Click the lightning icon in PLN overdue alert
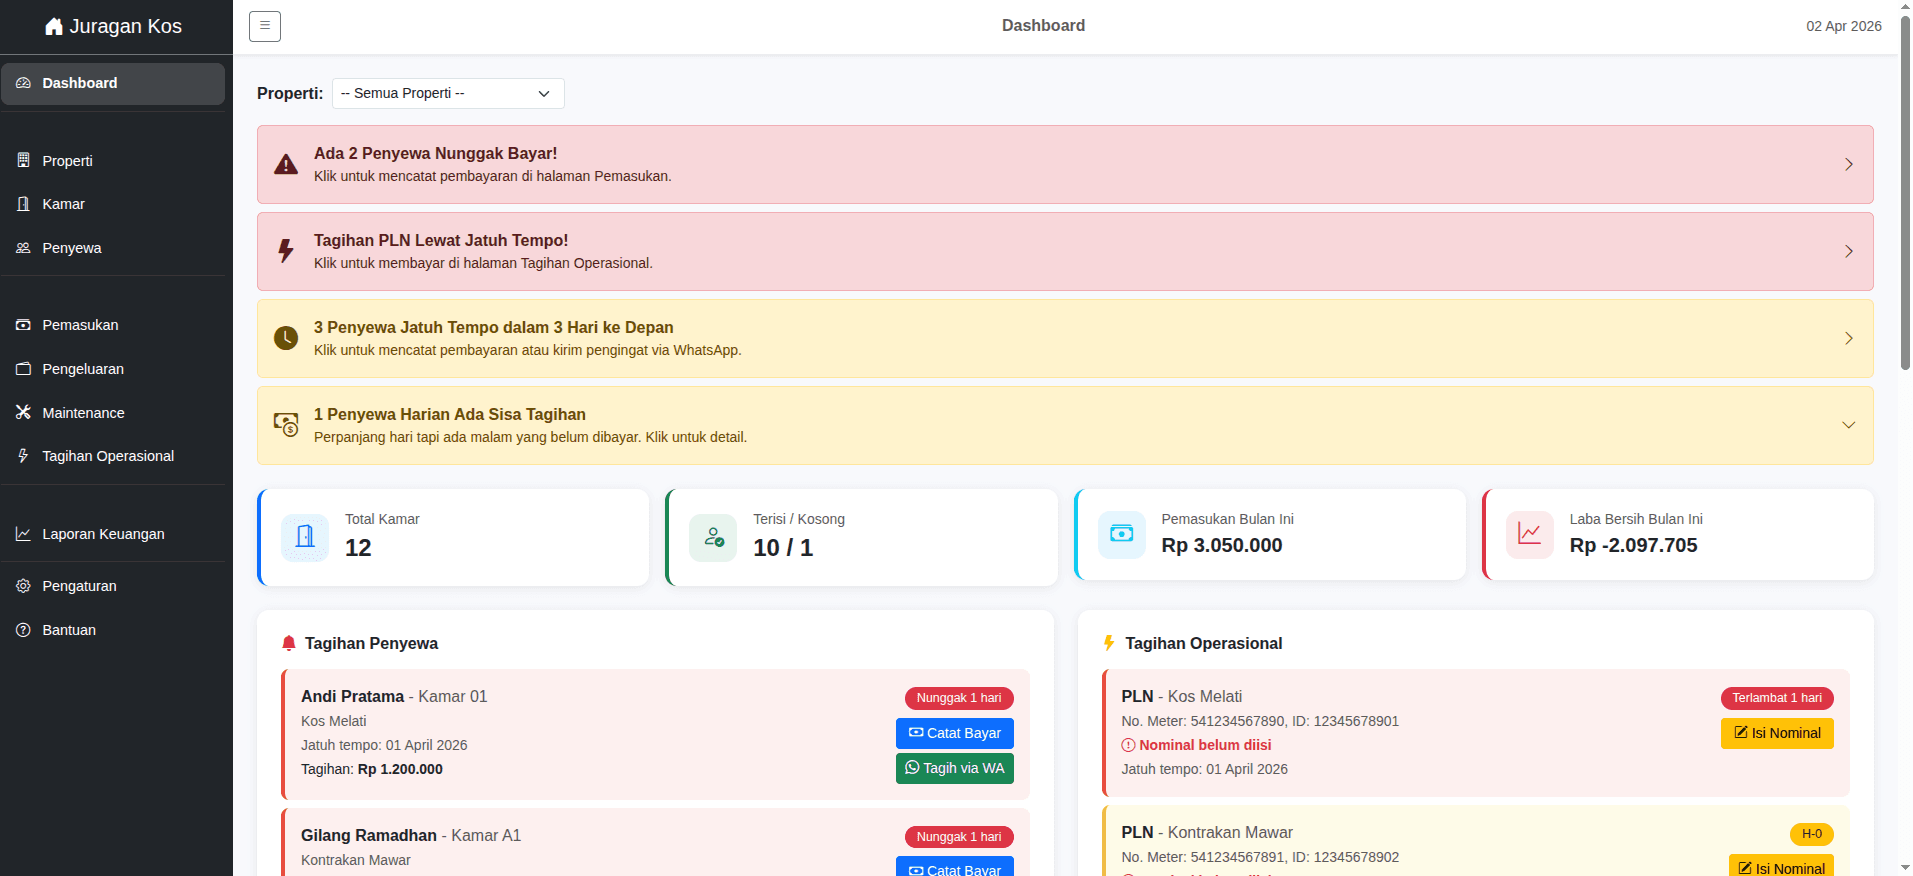The height and width of the screenshot is (876, 1913). (286, 251)
